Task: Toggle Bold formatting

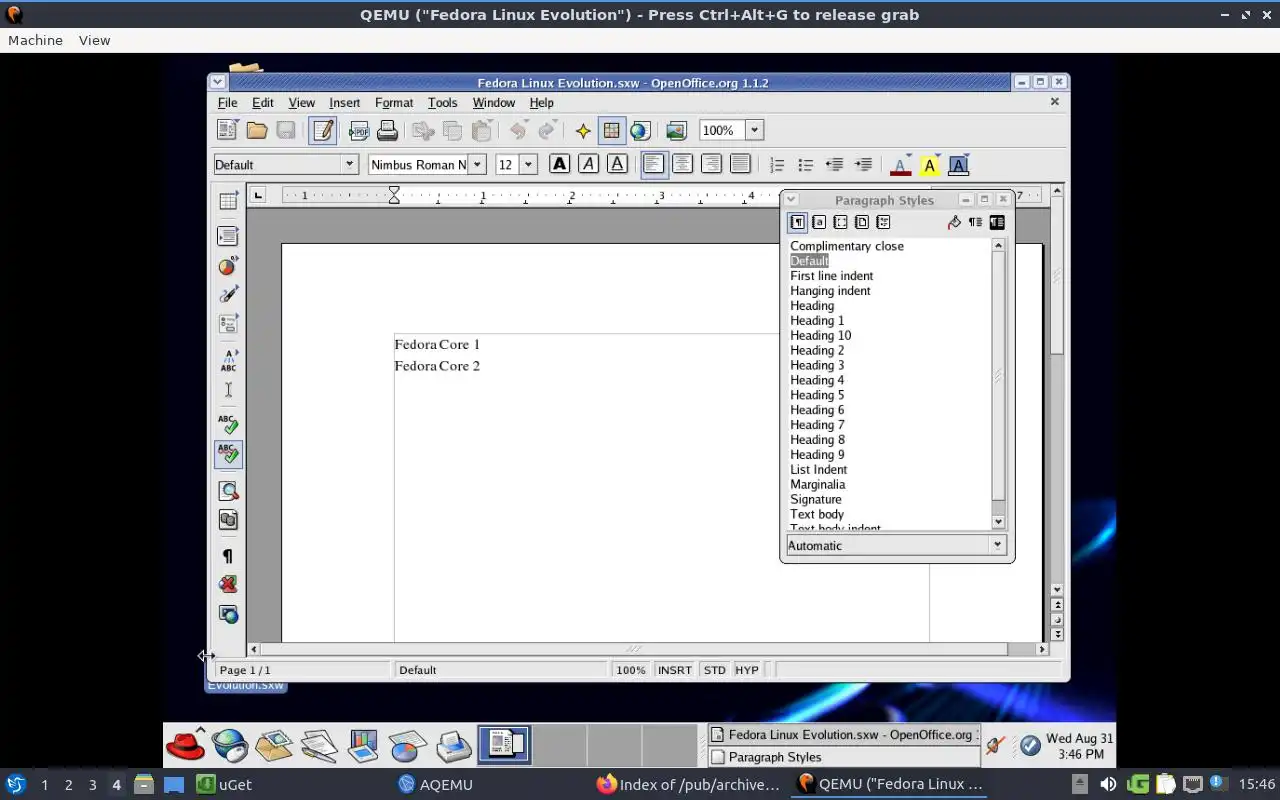Action: point(559,164)
